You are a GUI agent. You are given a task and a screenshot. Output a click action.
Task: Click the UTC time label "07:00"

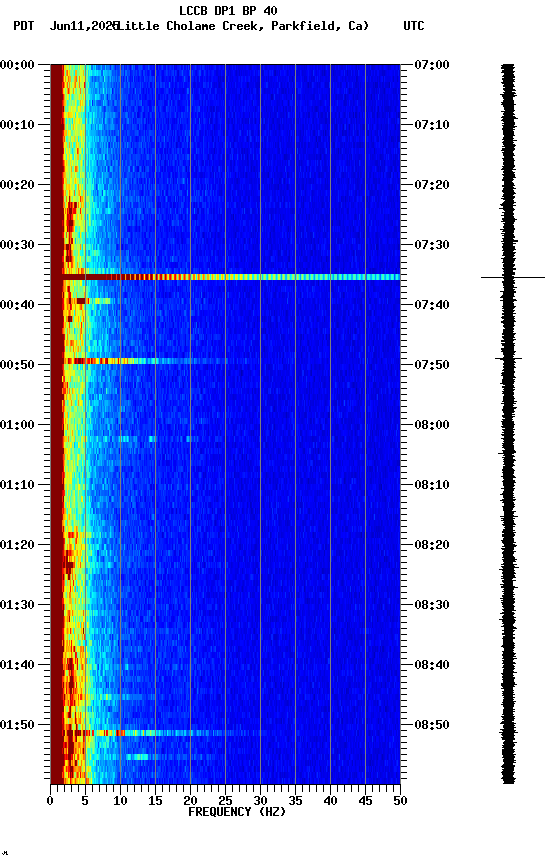click(432, 65)
